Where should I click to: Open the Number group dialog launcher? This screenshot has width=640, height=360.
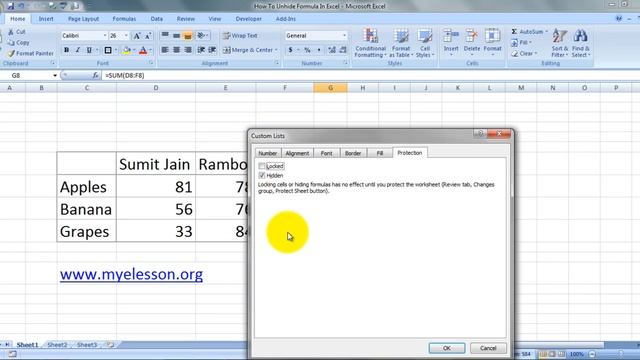(345, 63)
